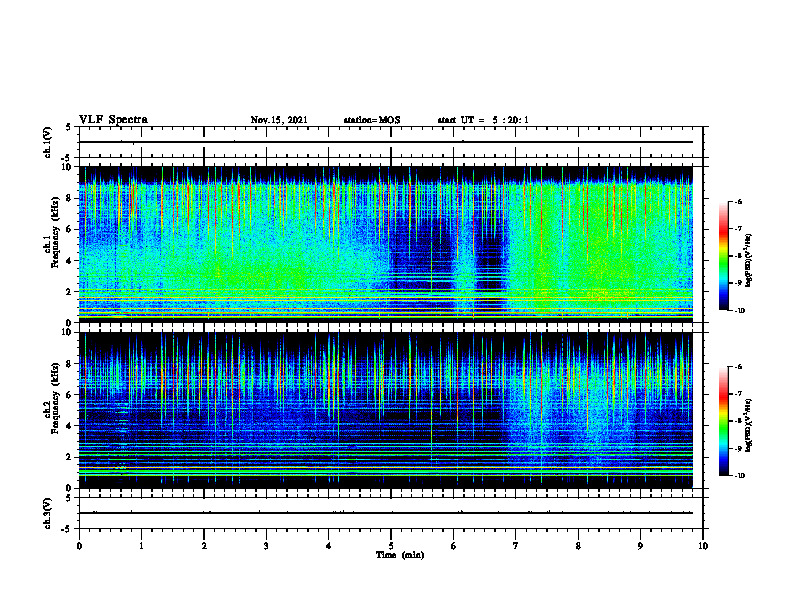The height and width of the screenshot is (612, 792).
Task: Click the "ch.1(V)" axis label
Action: coord(48,142)
